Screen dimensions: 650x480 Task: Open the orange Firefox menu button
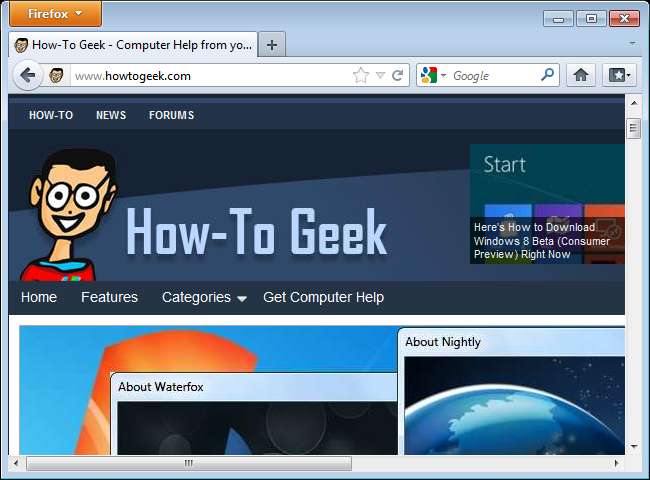click(x=55, y=14)
